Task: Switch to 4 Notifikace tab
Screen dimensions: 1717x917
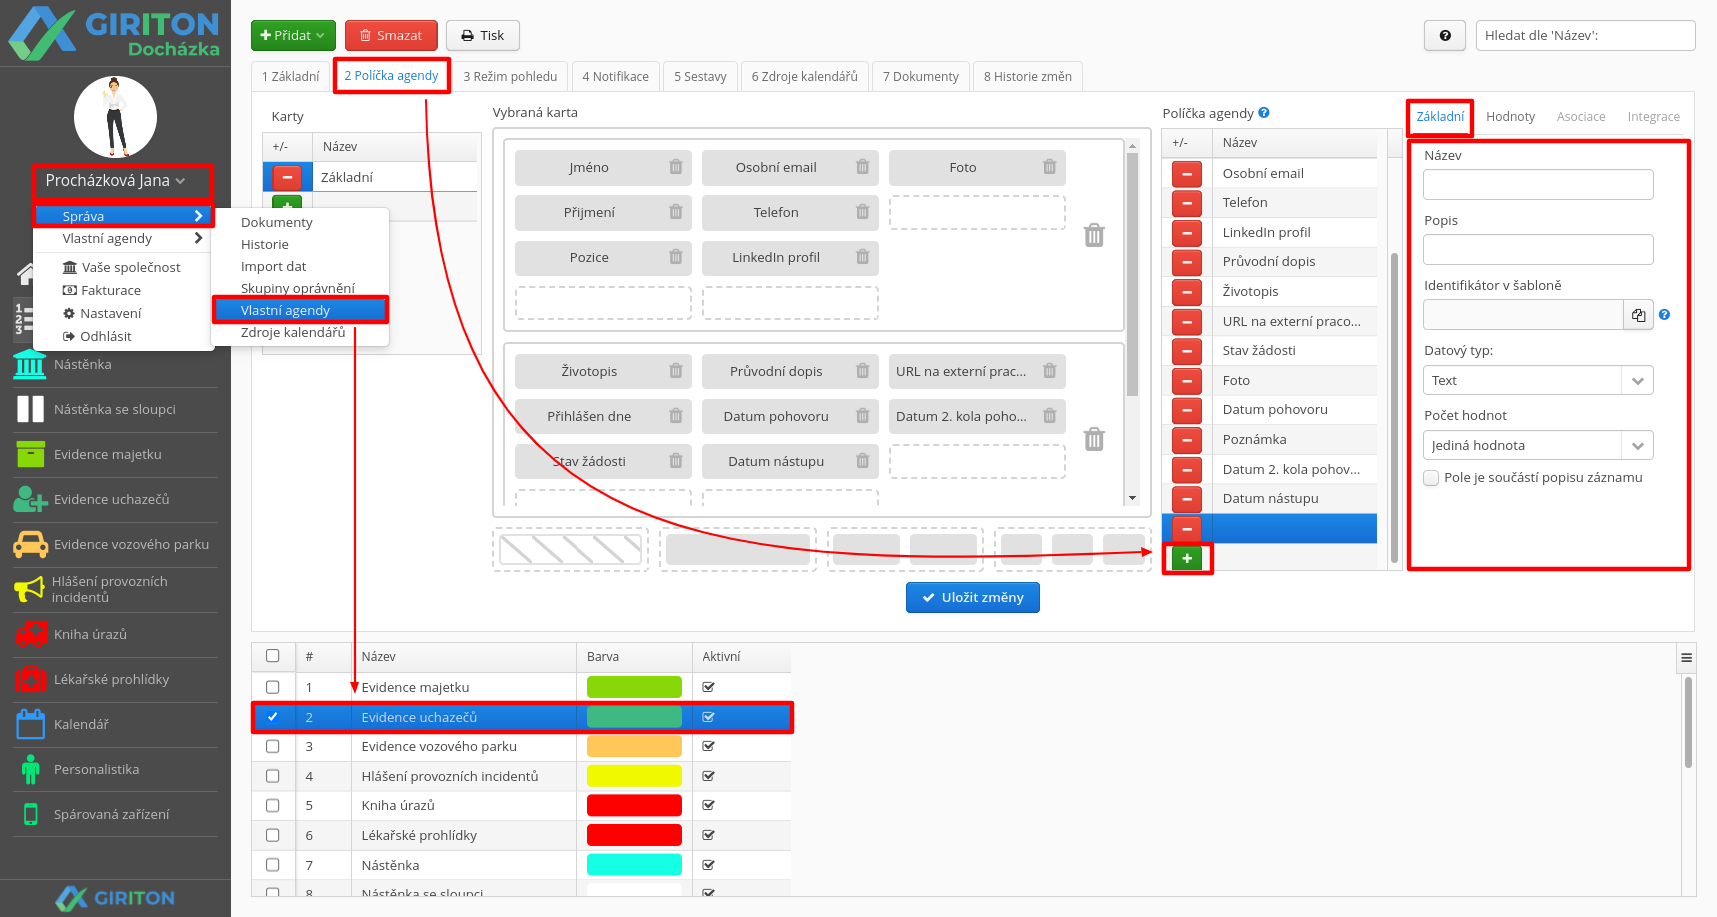Action: pos(615,76)
